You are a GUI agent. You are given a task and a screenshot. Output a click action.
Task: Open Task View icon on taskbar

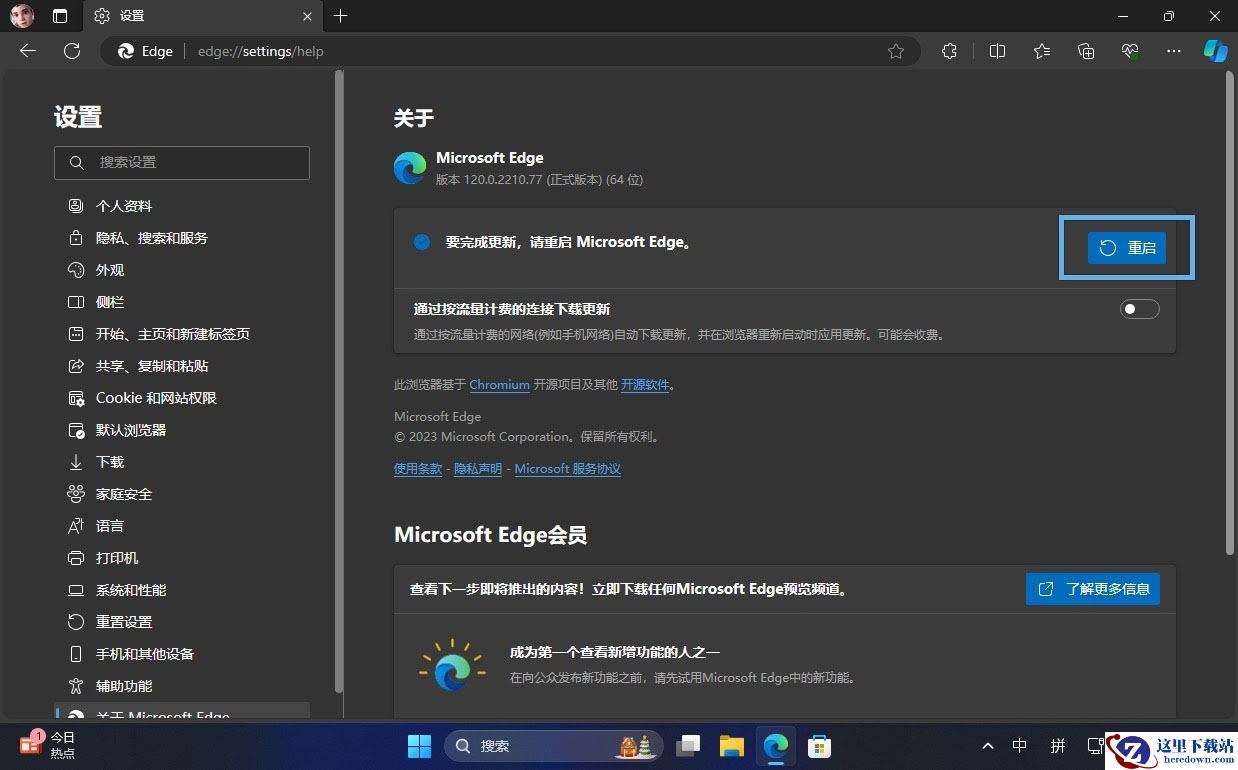pyautogui.click(x=688, y=746)
